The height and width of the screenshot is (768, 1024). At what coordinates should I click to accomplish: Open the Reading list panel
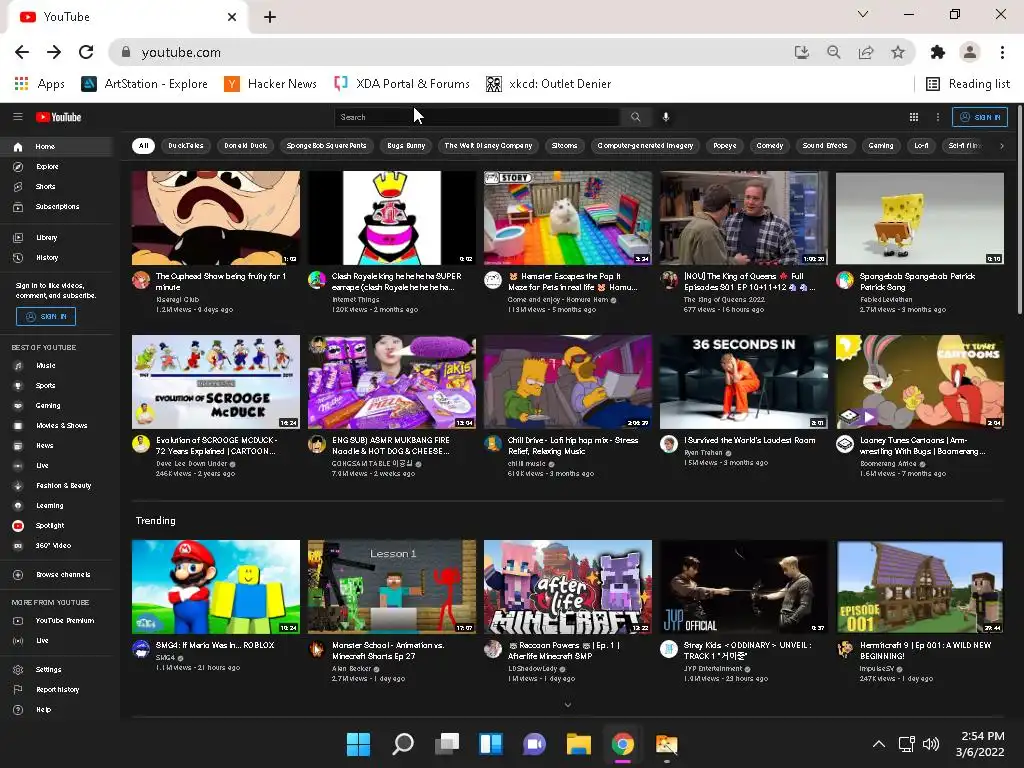(968, 84)
